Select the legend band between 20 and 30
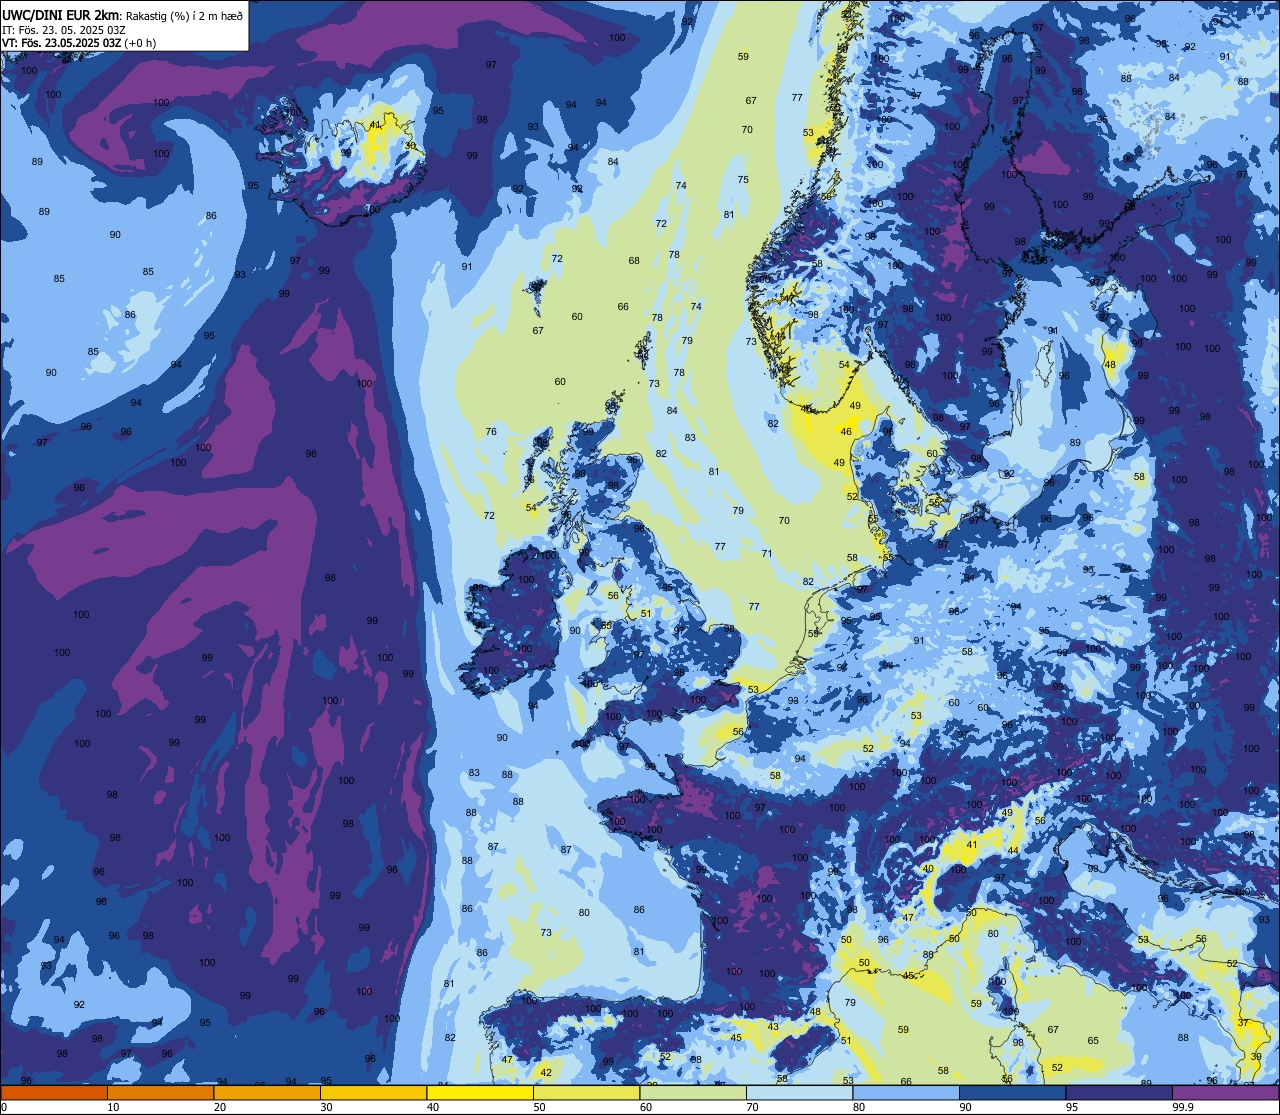The width and height of the screenshot is (1280, 1115). (267, 1092)
